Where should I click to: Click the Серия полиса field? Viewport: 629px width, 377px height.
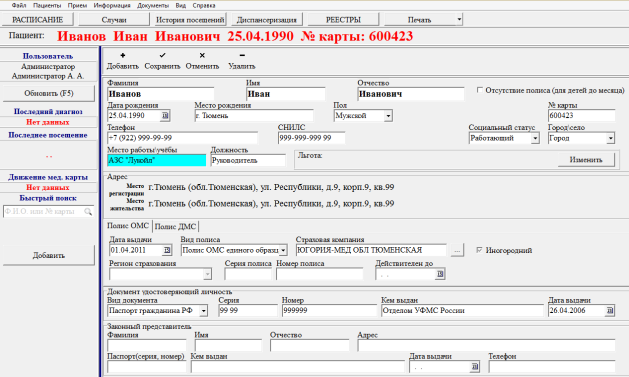[x=248, y=274]
